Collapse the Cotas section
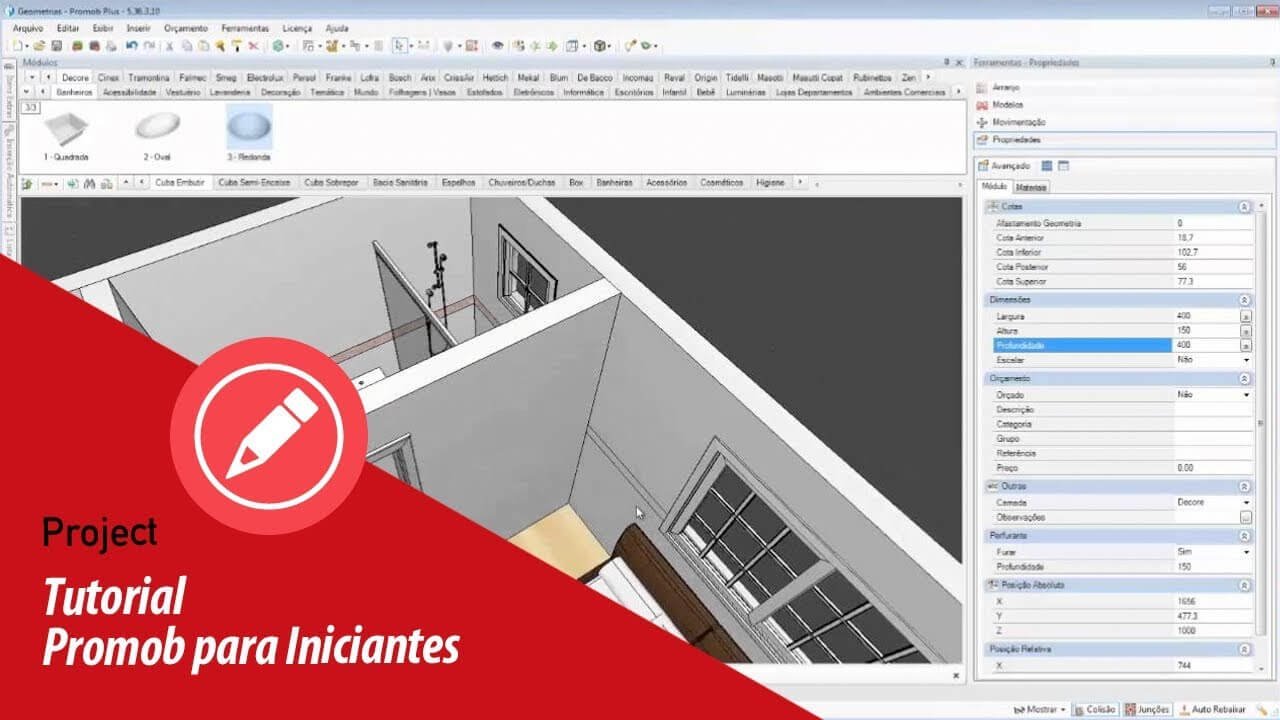The height and width of the screenshot is (720, 1280). point(1244,207)
